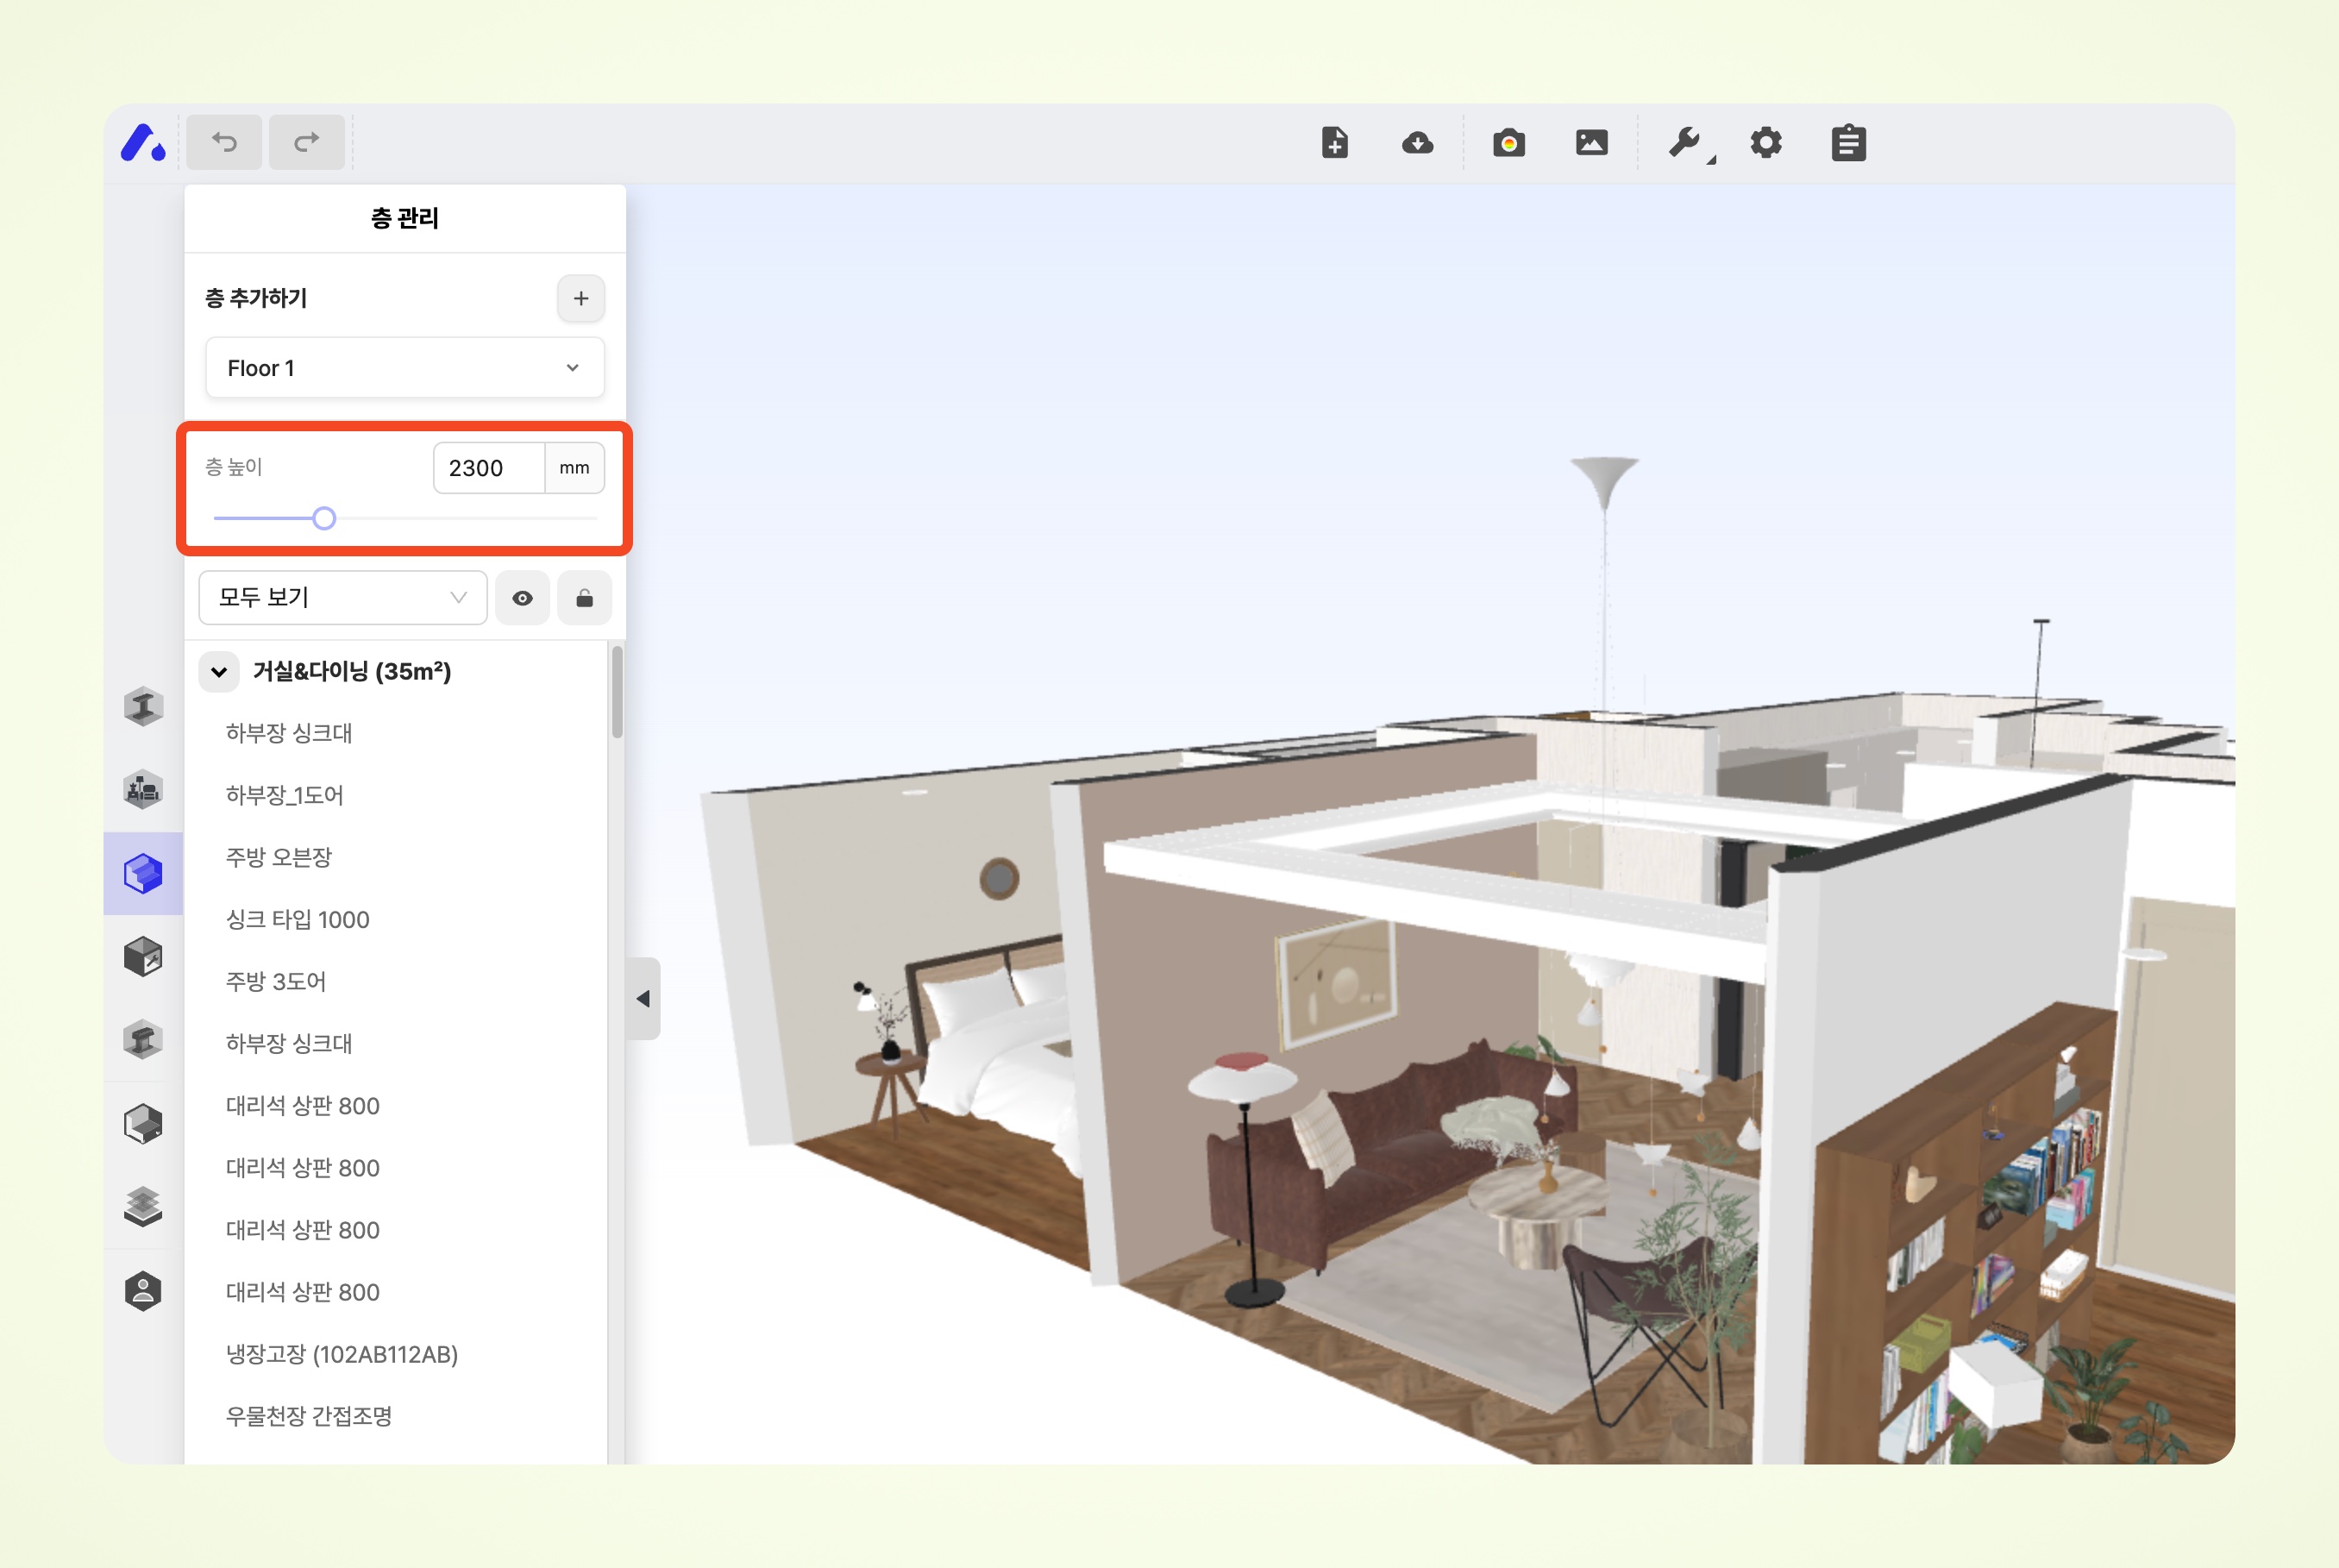Open the 모두 보기 filter dropdown
Viewport: 2339px width, 1568px height.
pos(343,598)
